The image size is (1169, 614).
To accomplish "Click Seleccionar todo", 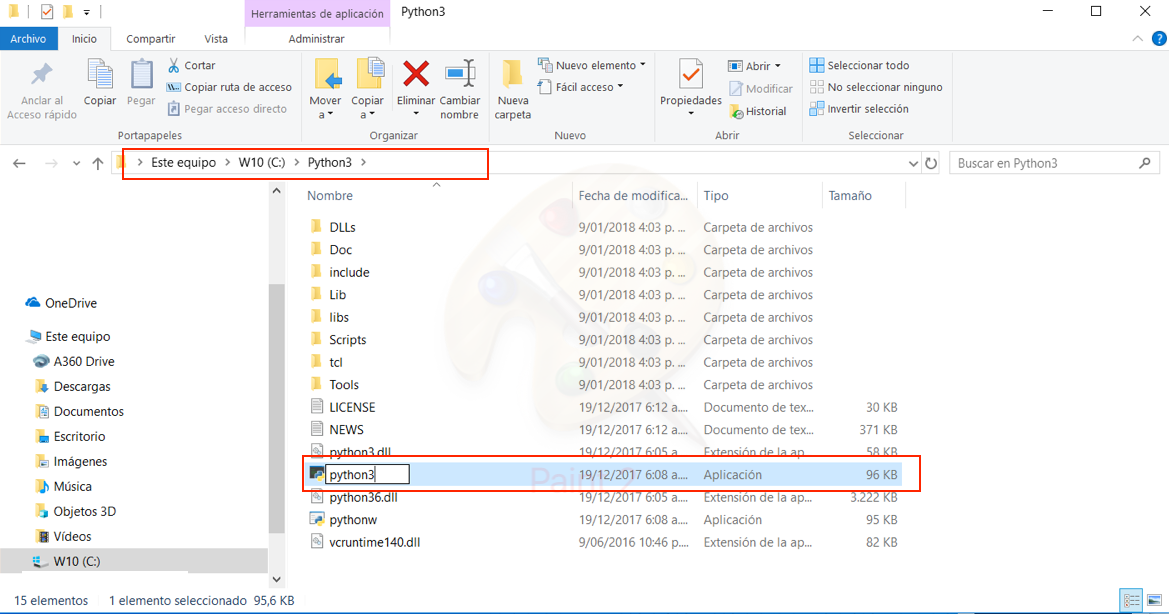I will [860, 66].
